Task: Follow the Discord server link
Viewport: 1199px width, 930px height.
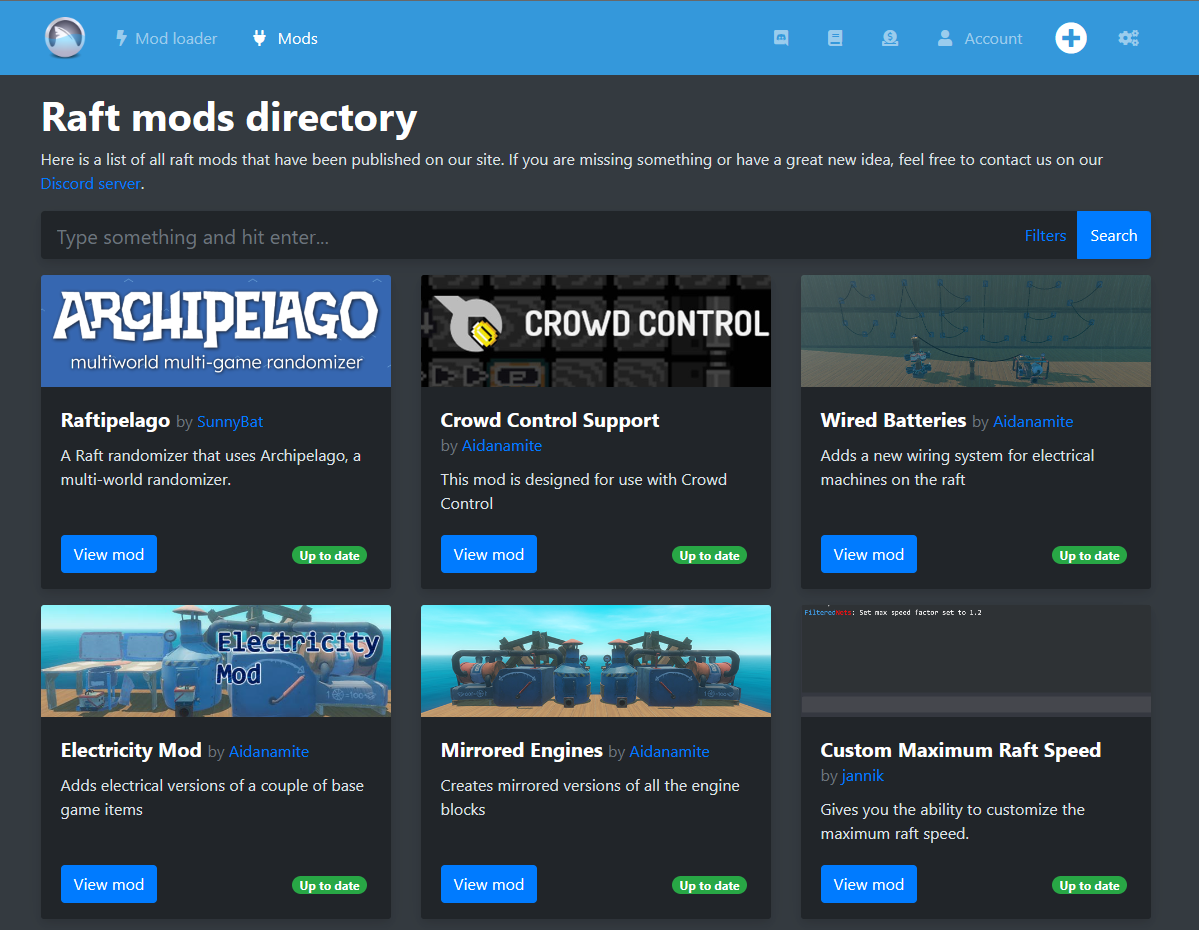Action: pos(90,184)
